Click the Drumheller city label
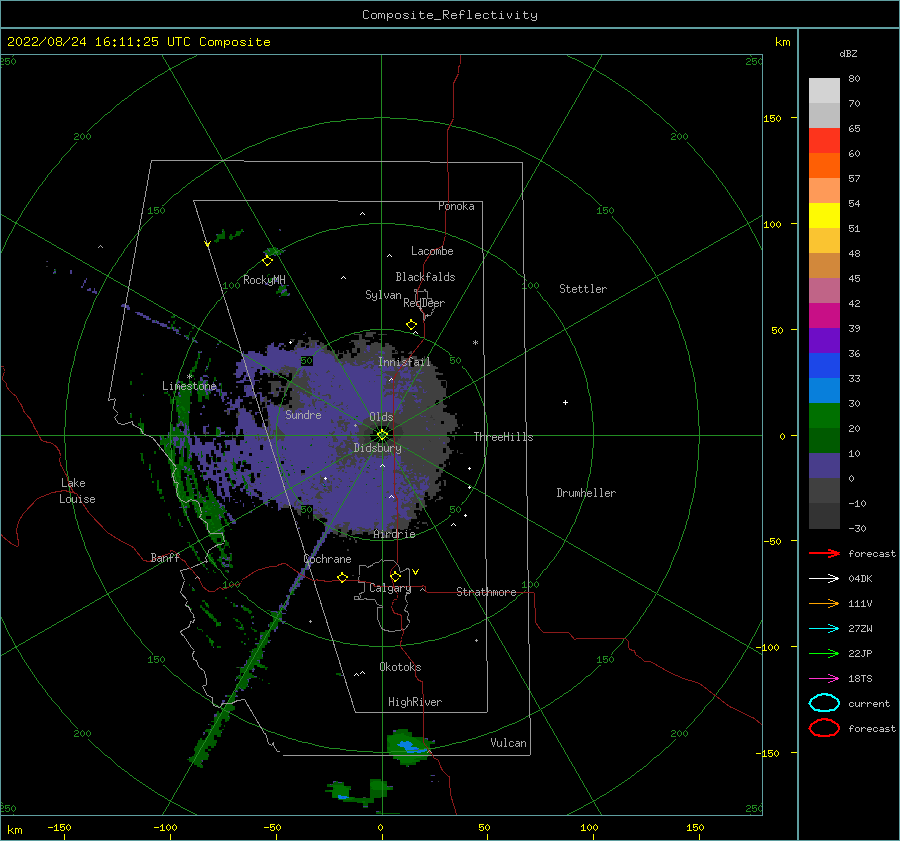Screen dimensions: 900x841 point(586,493)
